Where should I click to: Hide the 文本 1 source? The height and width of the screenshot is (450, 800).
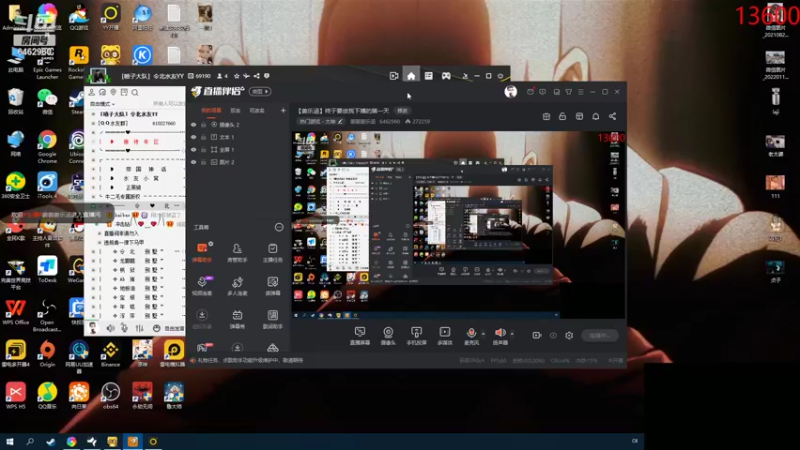click(193, 137)
